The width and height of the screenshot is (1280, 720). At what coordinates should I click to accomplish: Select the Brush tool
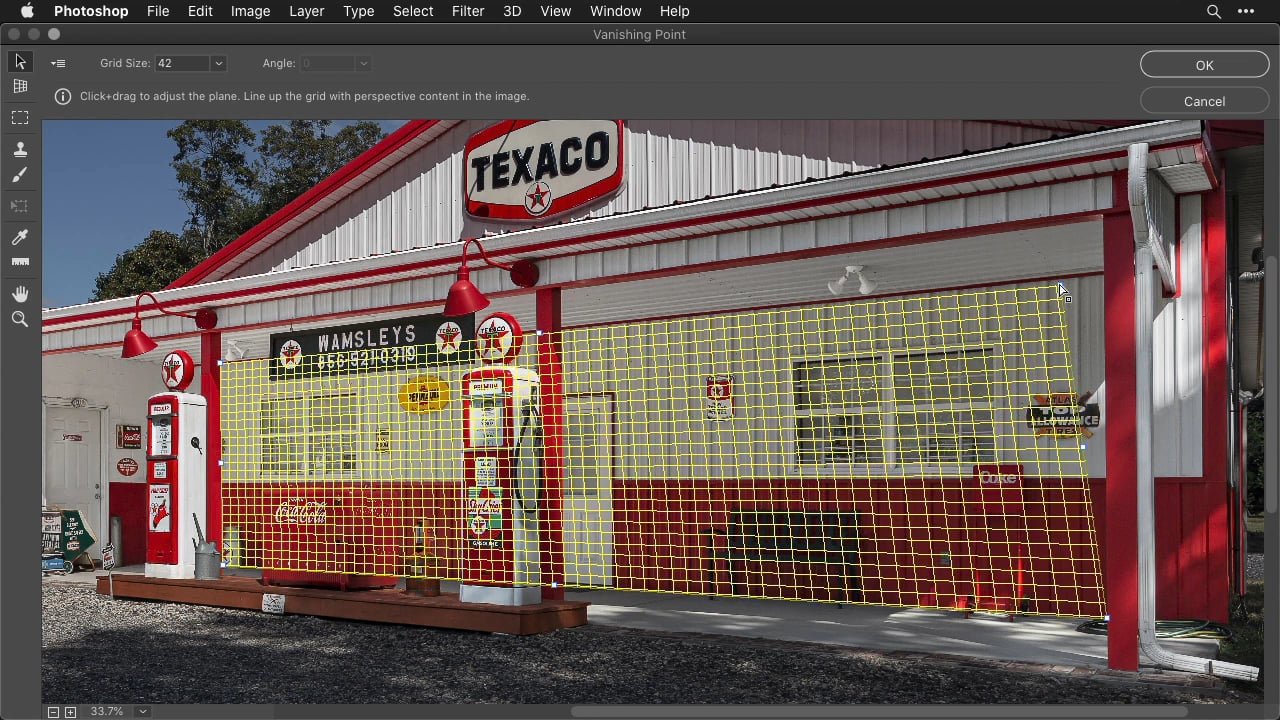pos(20,175)
